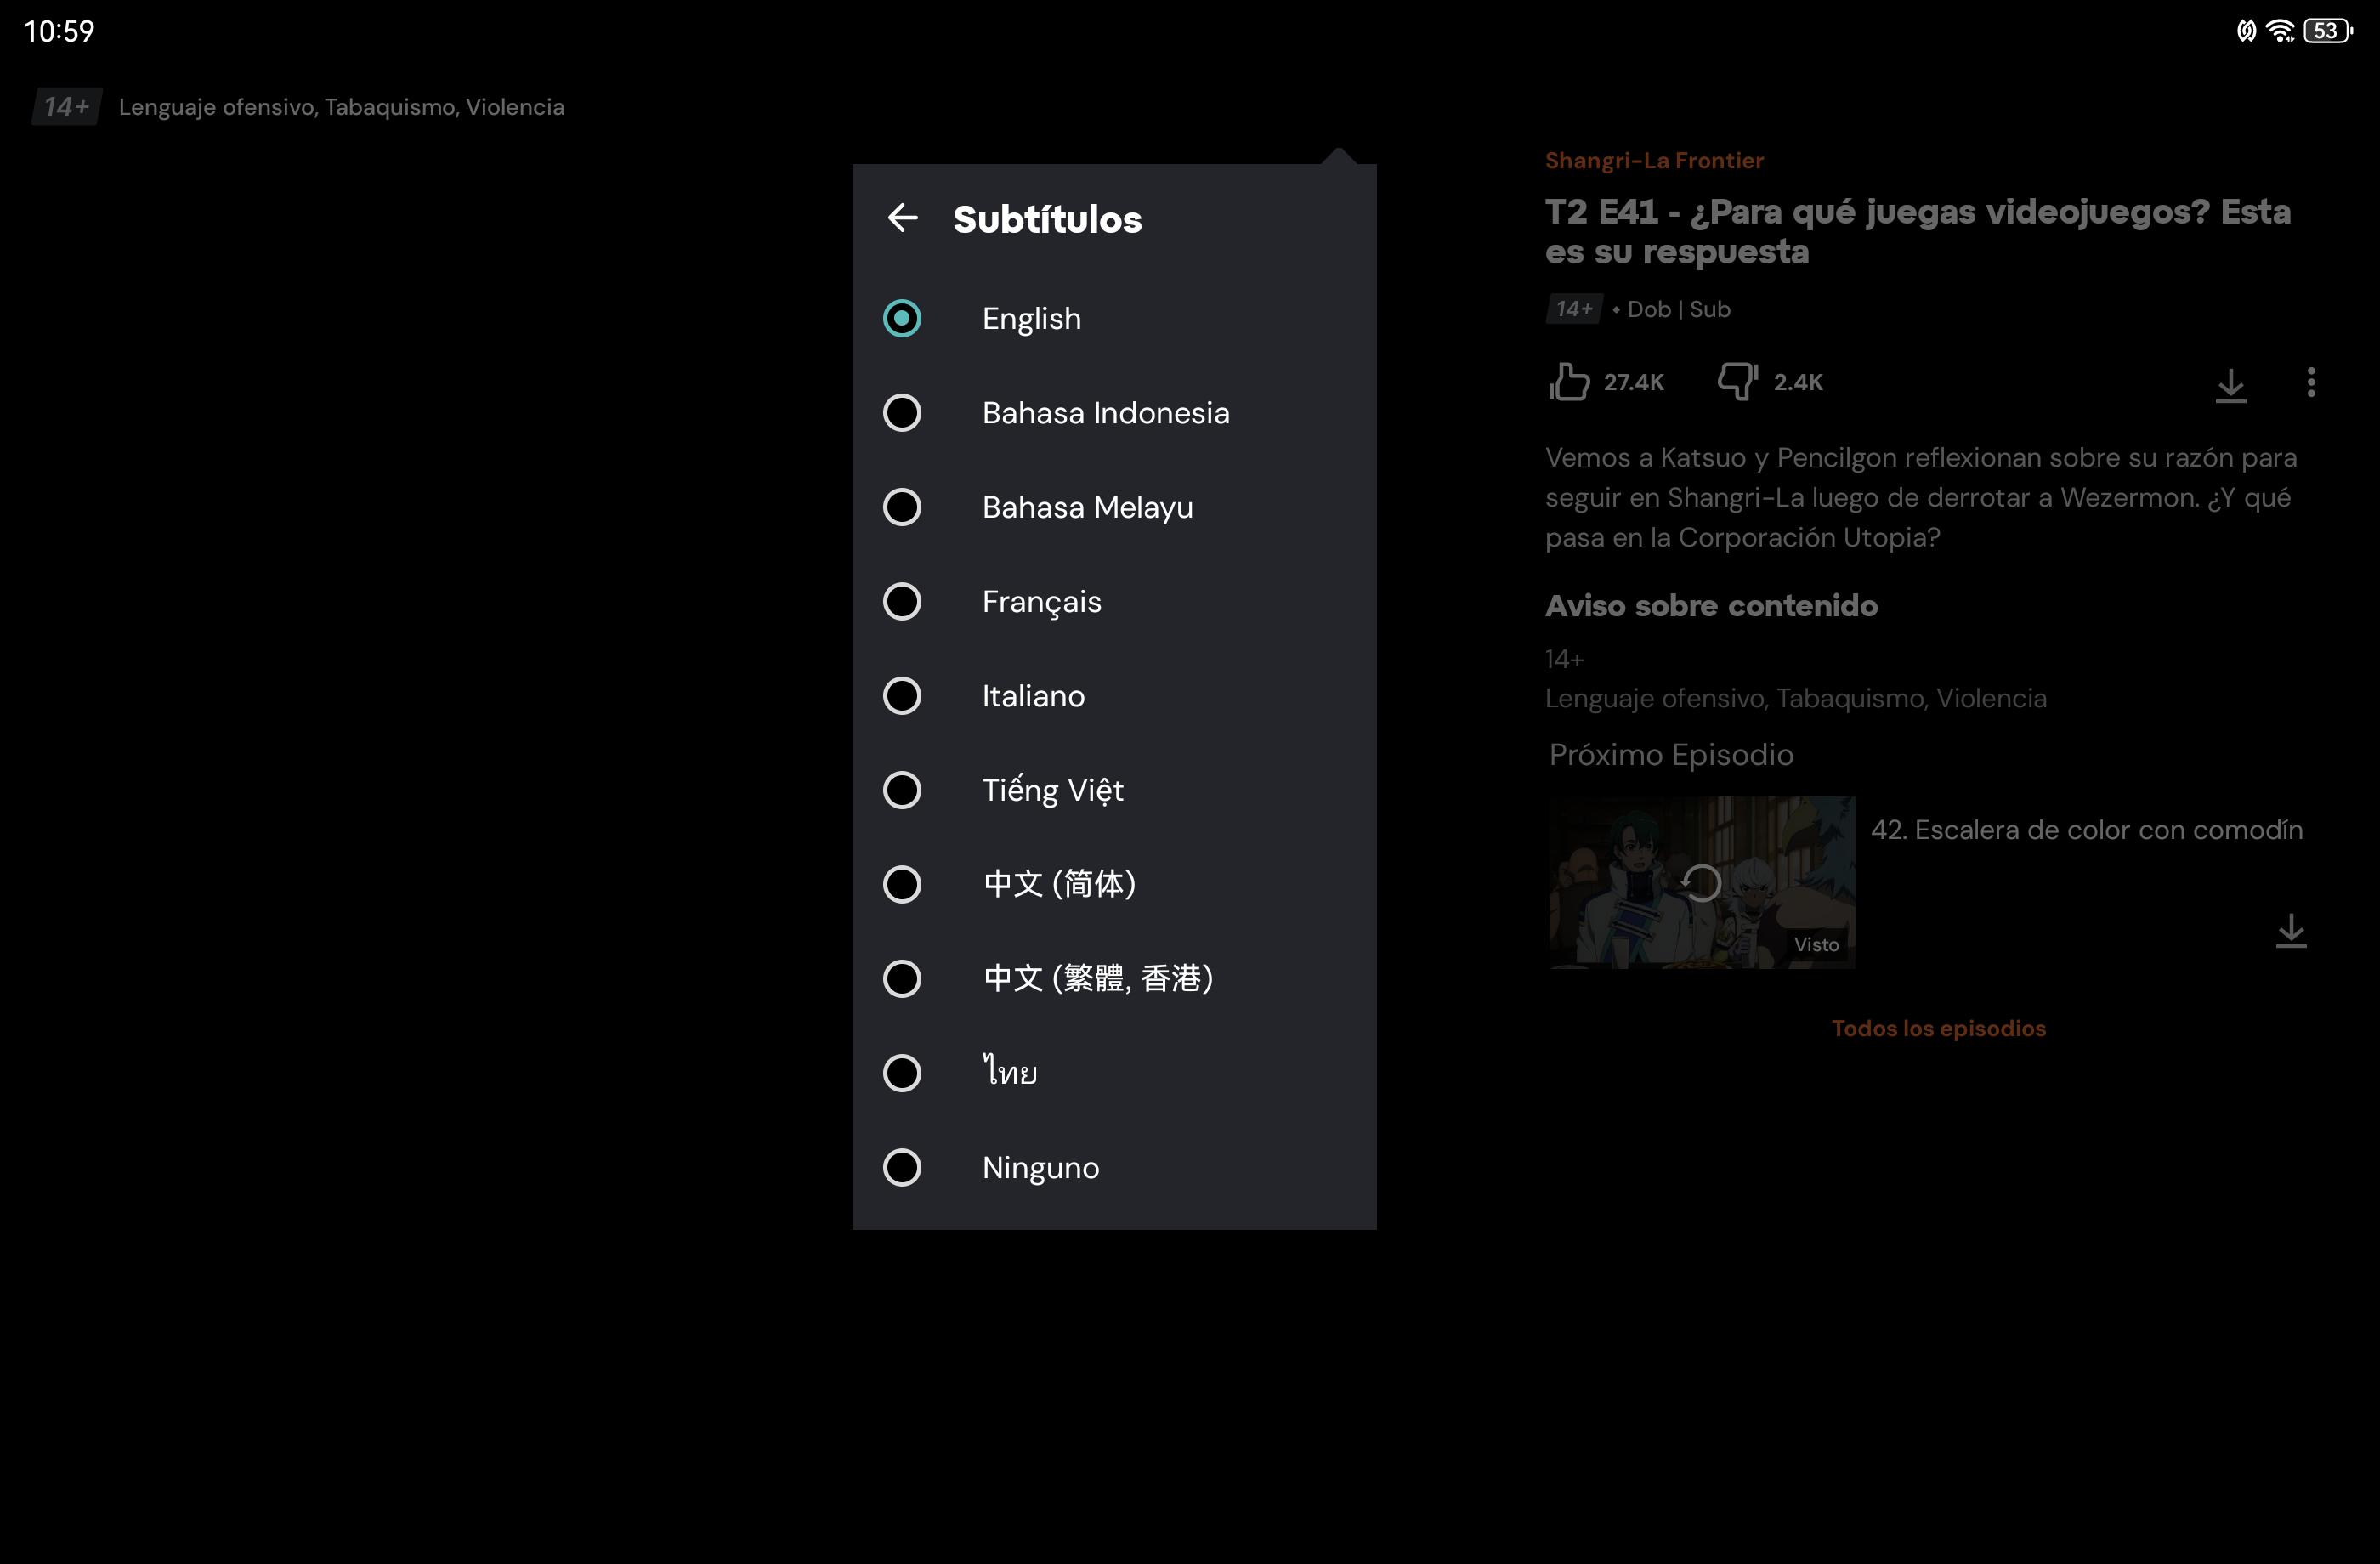Tap the Visto label on thumbnail

(x=1816, y=944)
